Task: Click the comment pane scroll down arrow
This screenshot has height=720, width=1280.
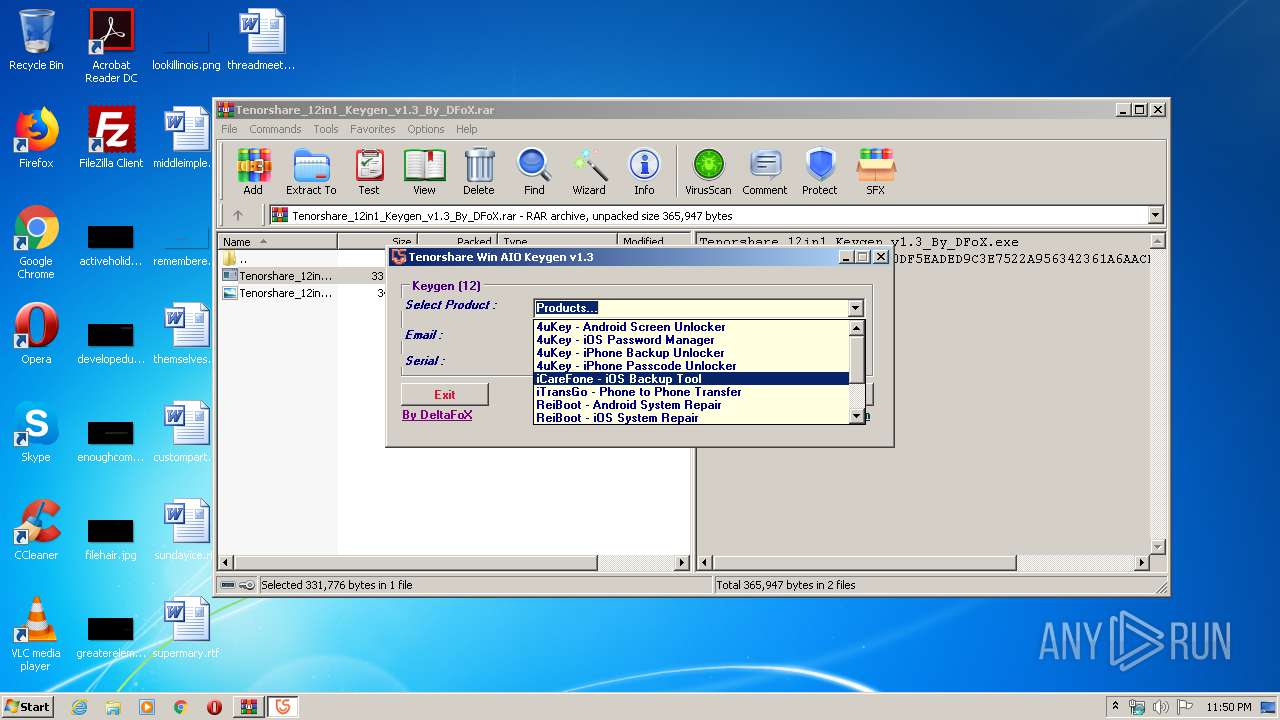Action: [1158, 547]
